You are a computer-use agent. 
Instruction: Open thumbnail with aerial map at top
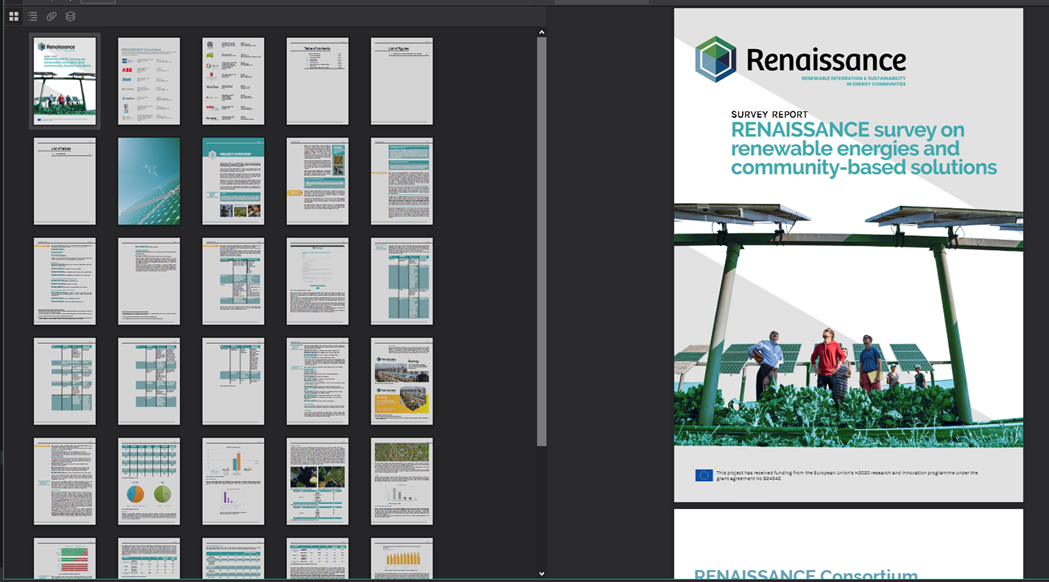point(402,482)
